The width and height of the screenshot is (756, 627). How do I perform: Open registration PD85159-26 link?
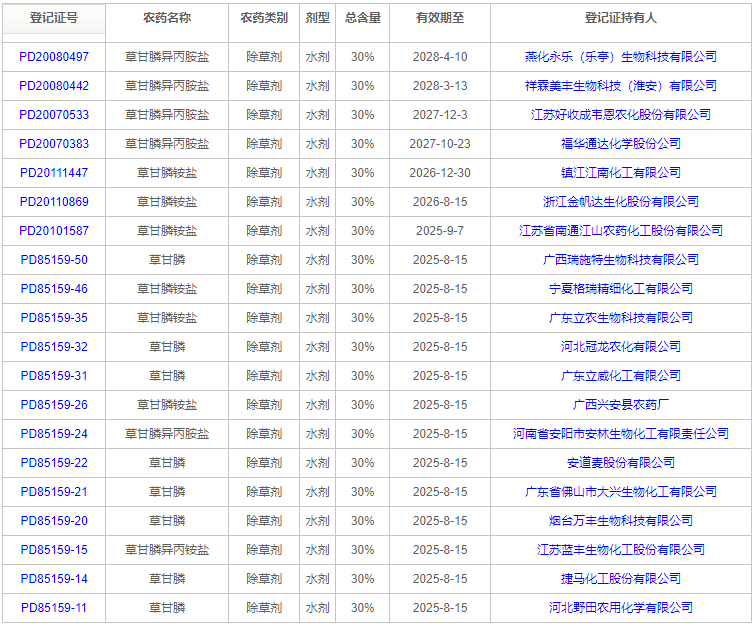tap(54, 405)
